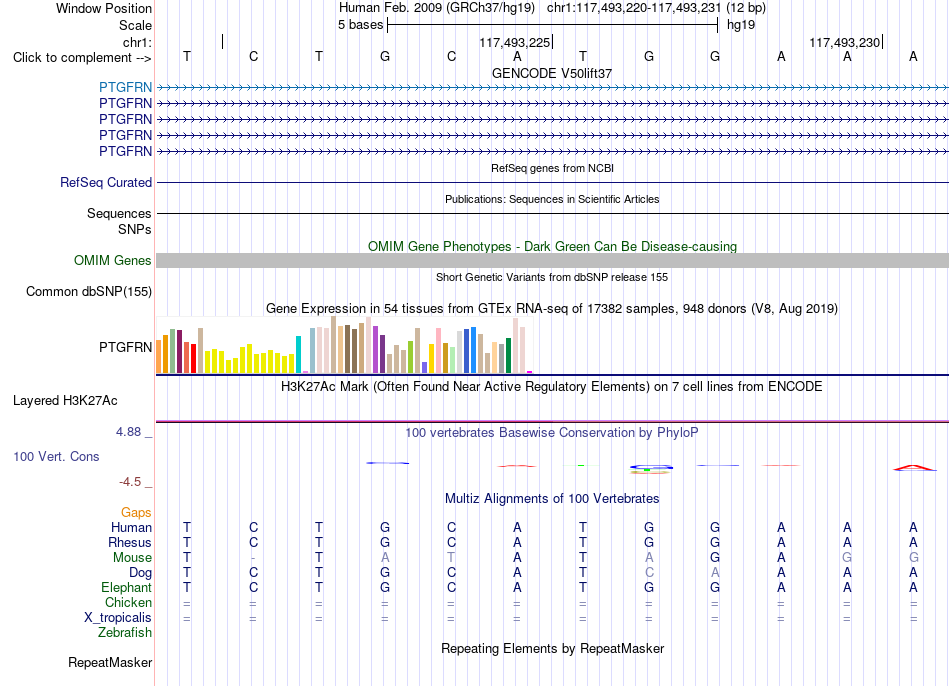Open the 'RefSeq Curated' track label

coord(106,182)
